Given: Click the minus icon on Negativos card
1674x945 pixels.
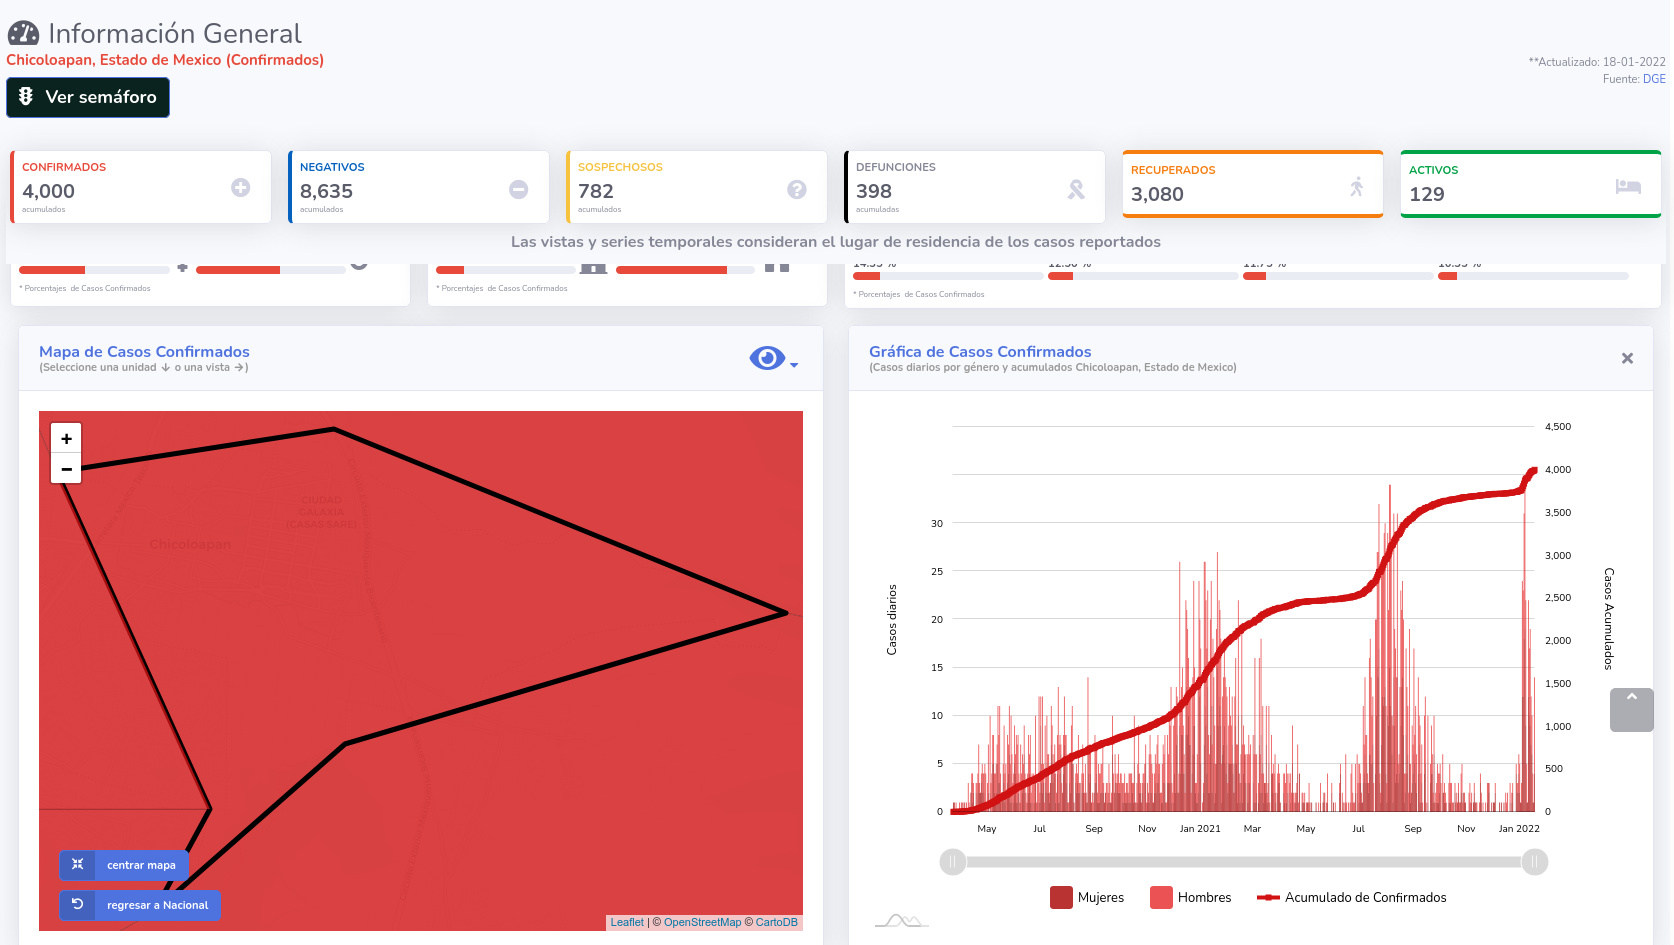Looking at the screenshot, I should click(519, 189).
